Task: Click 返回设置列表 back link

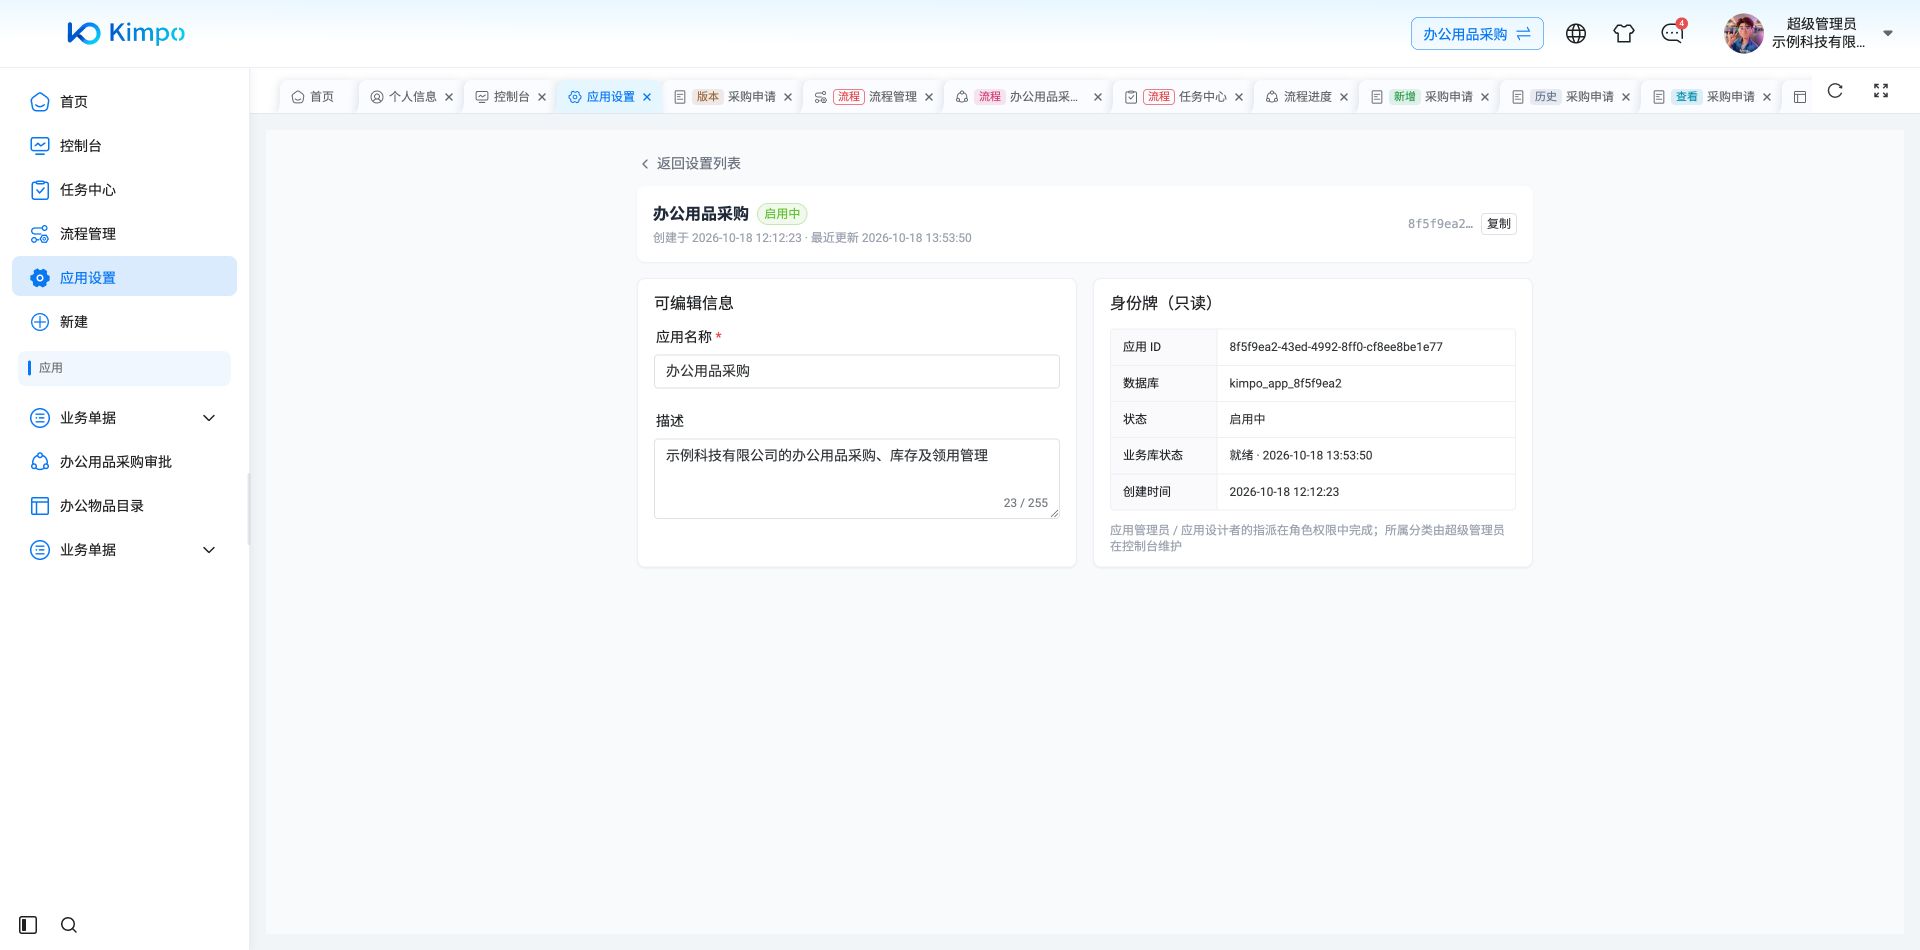Action: point(691,163)
